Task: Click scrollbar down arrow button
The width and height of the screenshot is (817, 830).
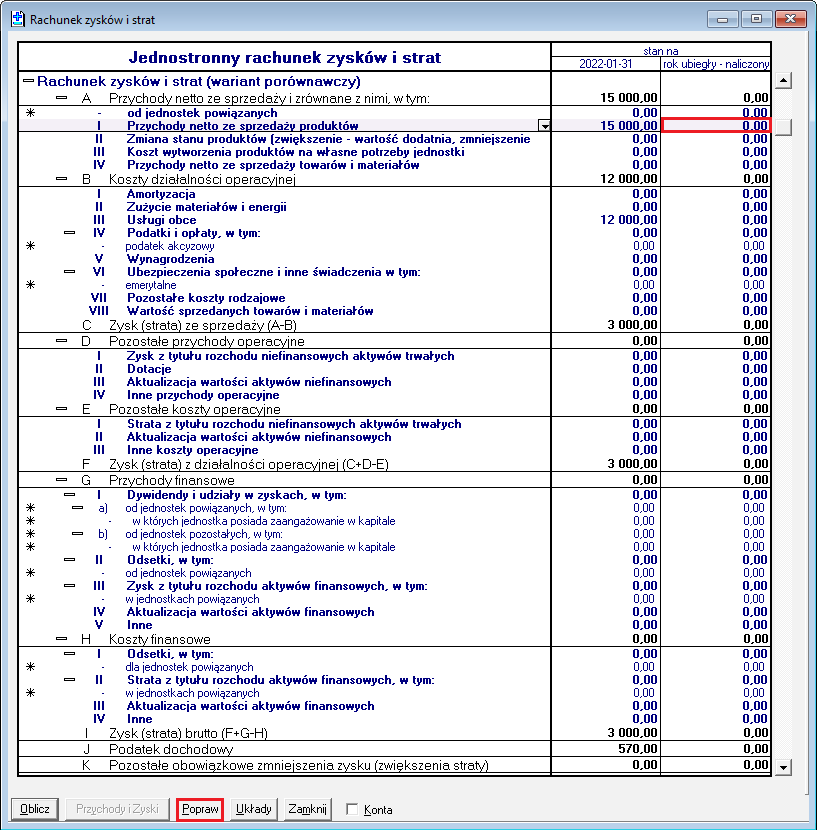Action: pos(783,767)
